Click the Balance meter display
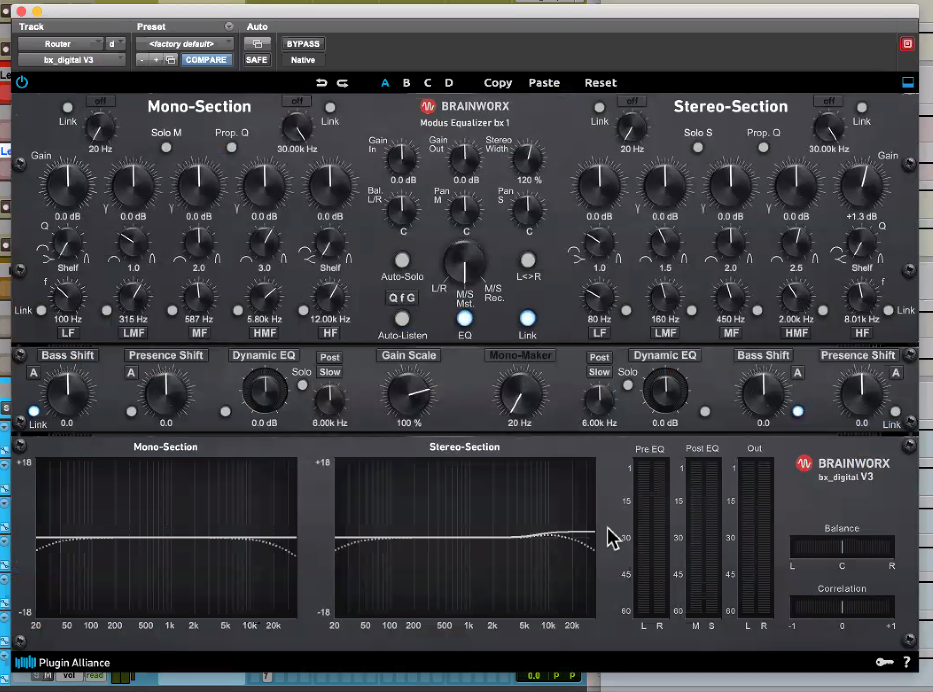This screenshot has width=933, height=692. click(842, 546)
